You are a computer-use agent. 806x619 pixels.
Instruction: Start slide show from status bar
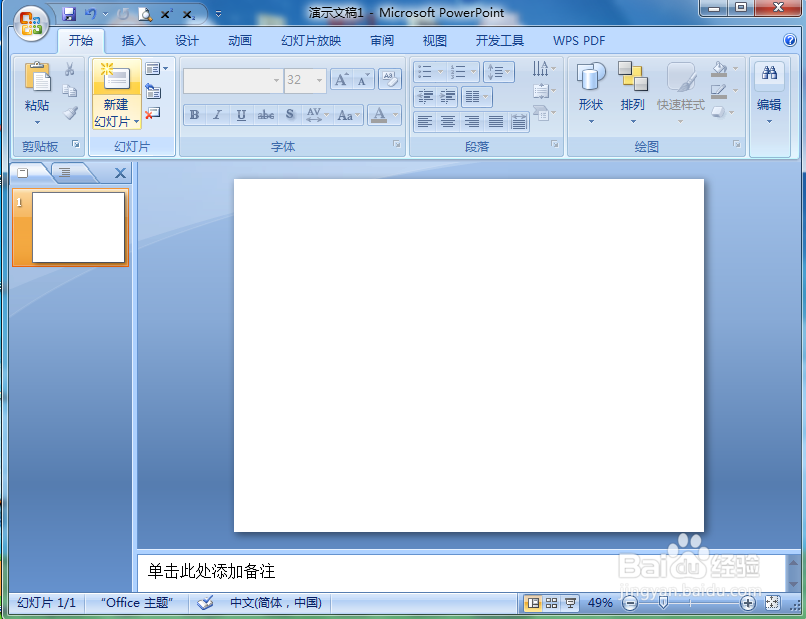[x=570, y=603]
